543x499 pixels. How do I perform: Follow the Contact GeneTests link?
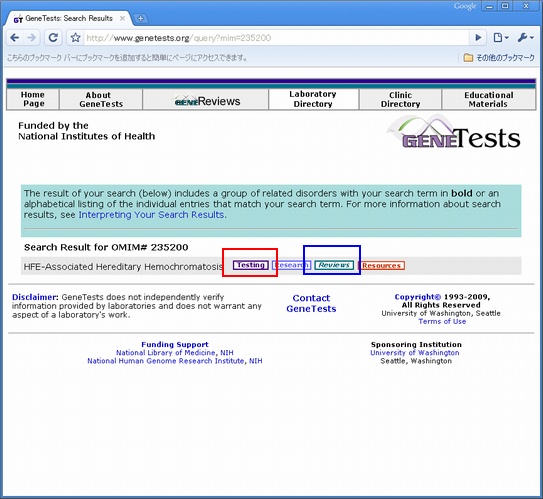[311, 303]
